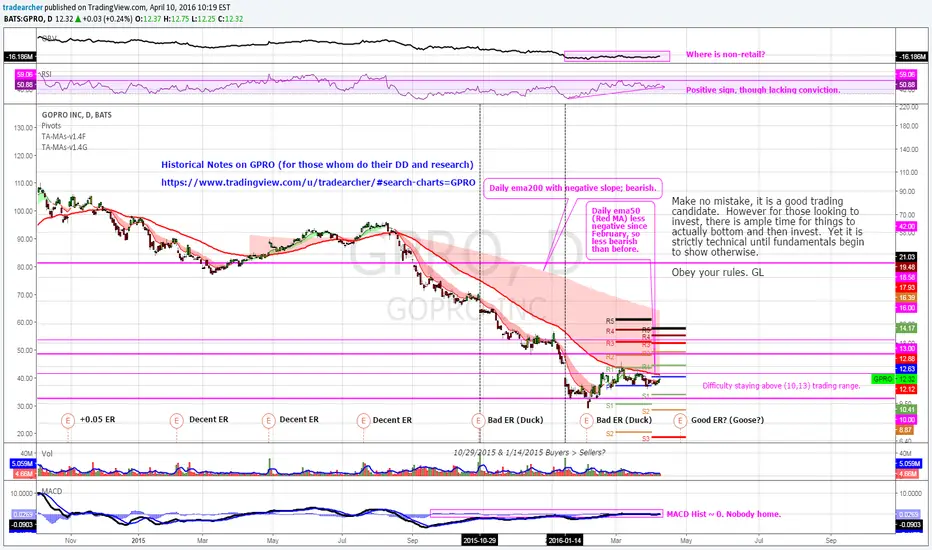
Task: Click the 'Make no mistake' commentary paragraph
Action: click(767, 227)
